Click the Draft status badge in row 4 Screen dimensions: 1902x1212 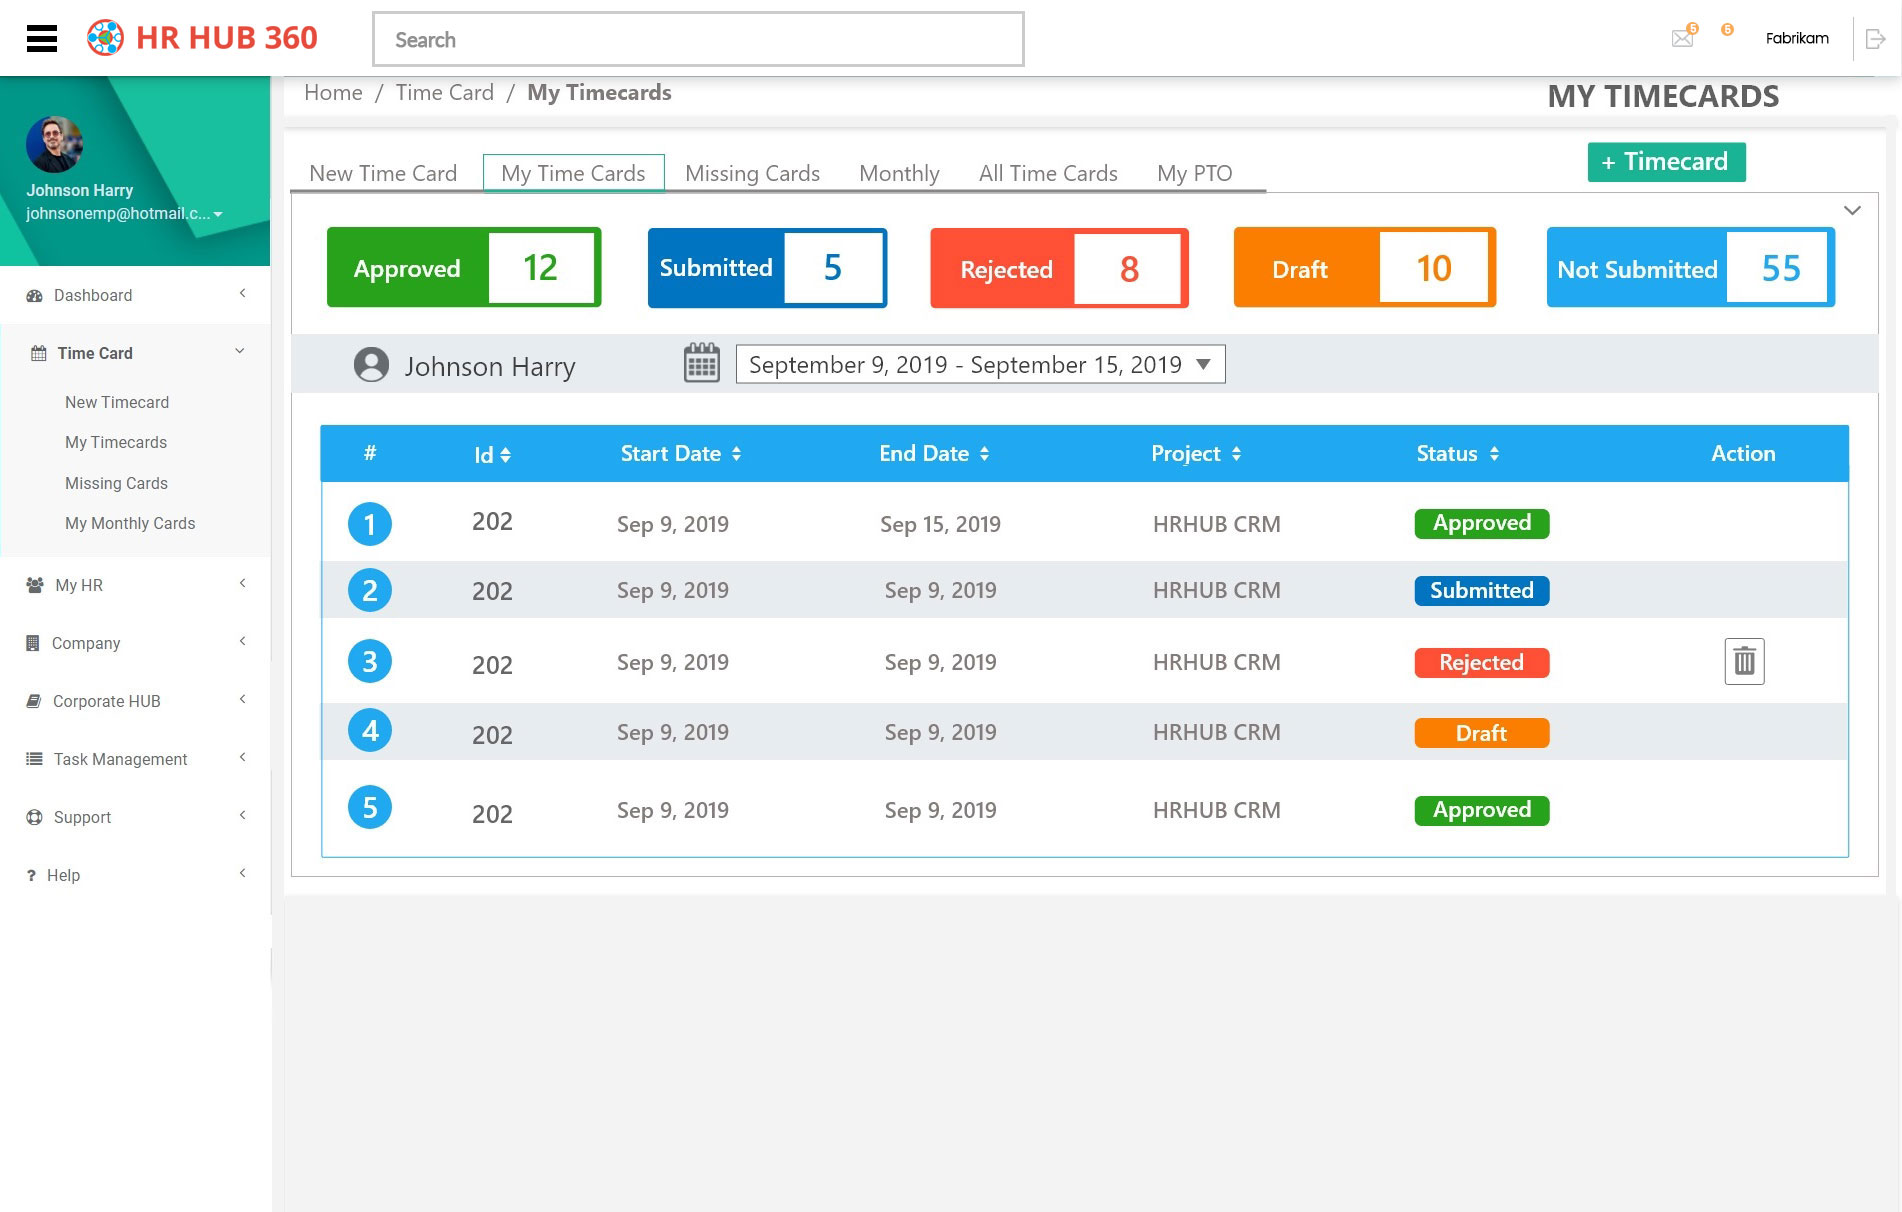coord(1481,733)
